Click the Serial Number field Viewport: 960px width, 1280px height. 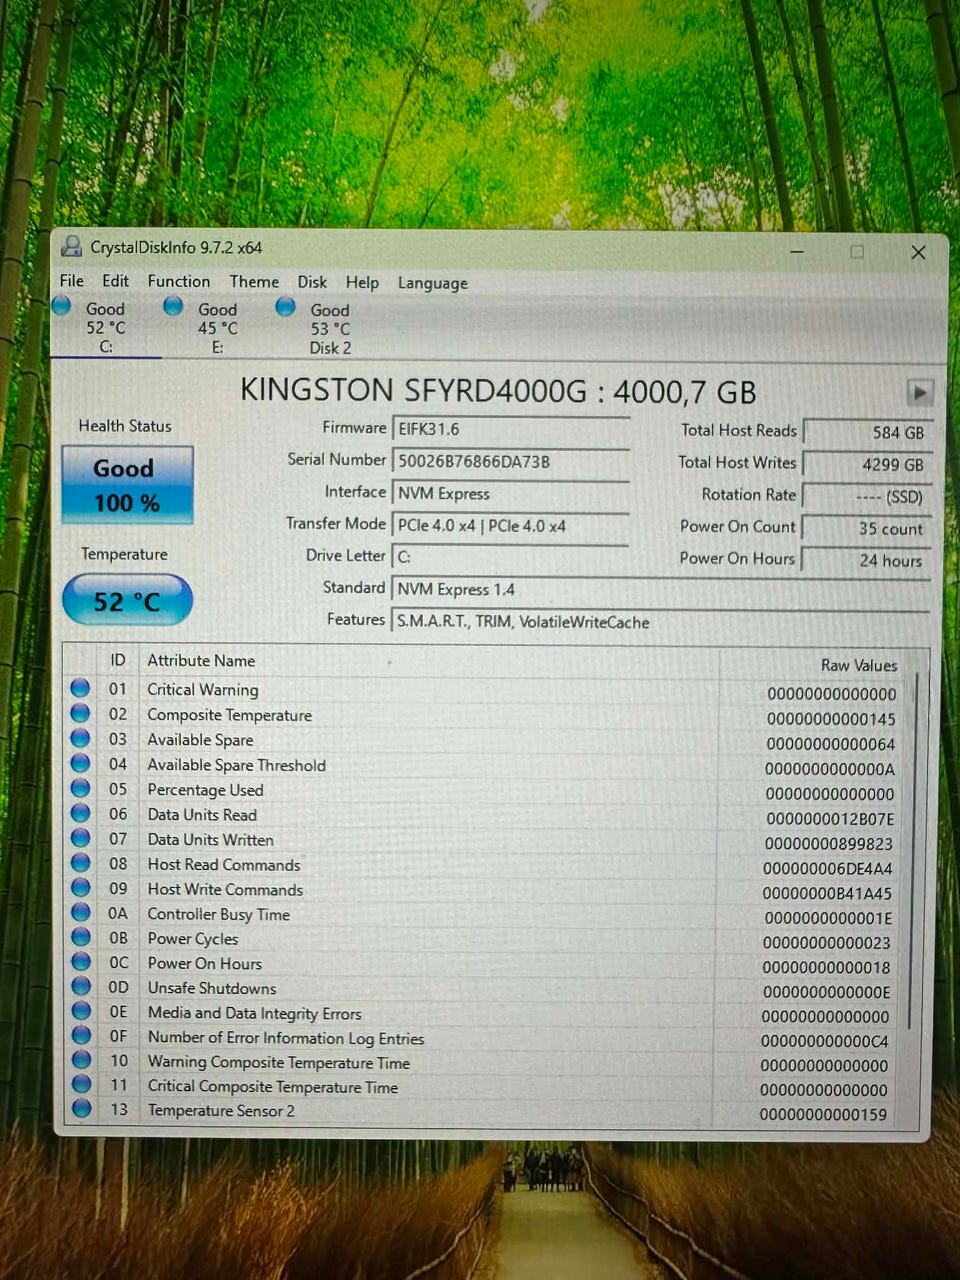(510, 462)
